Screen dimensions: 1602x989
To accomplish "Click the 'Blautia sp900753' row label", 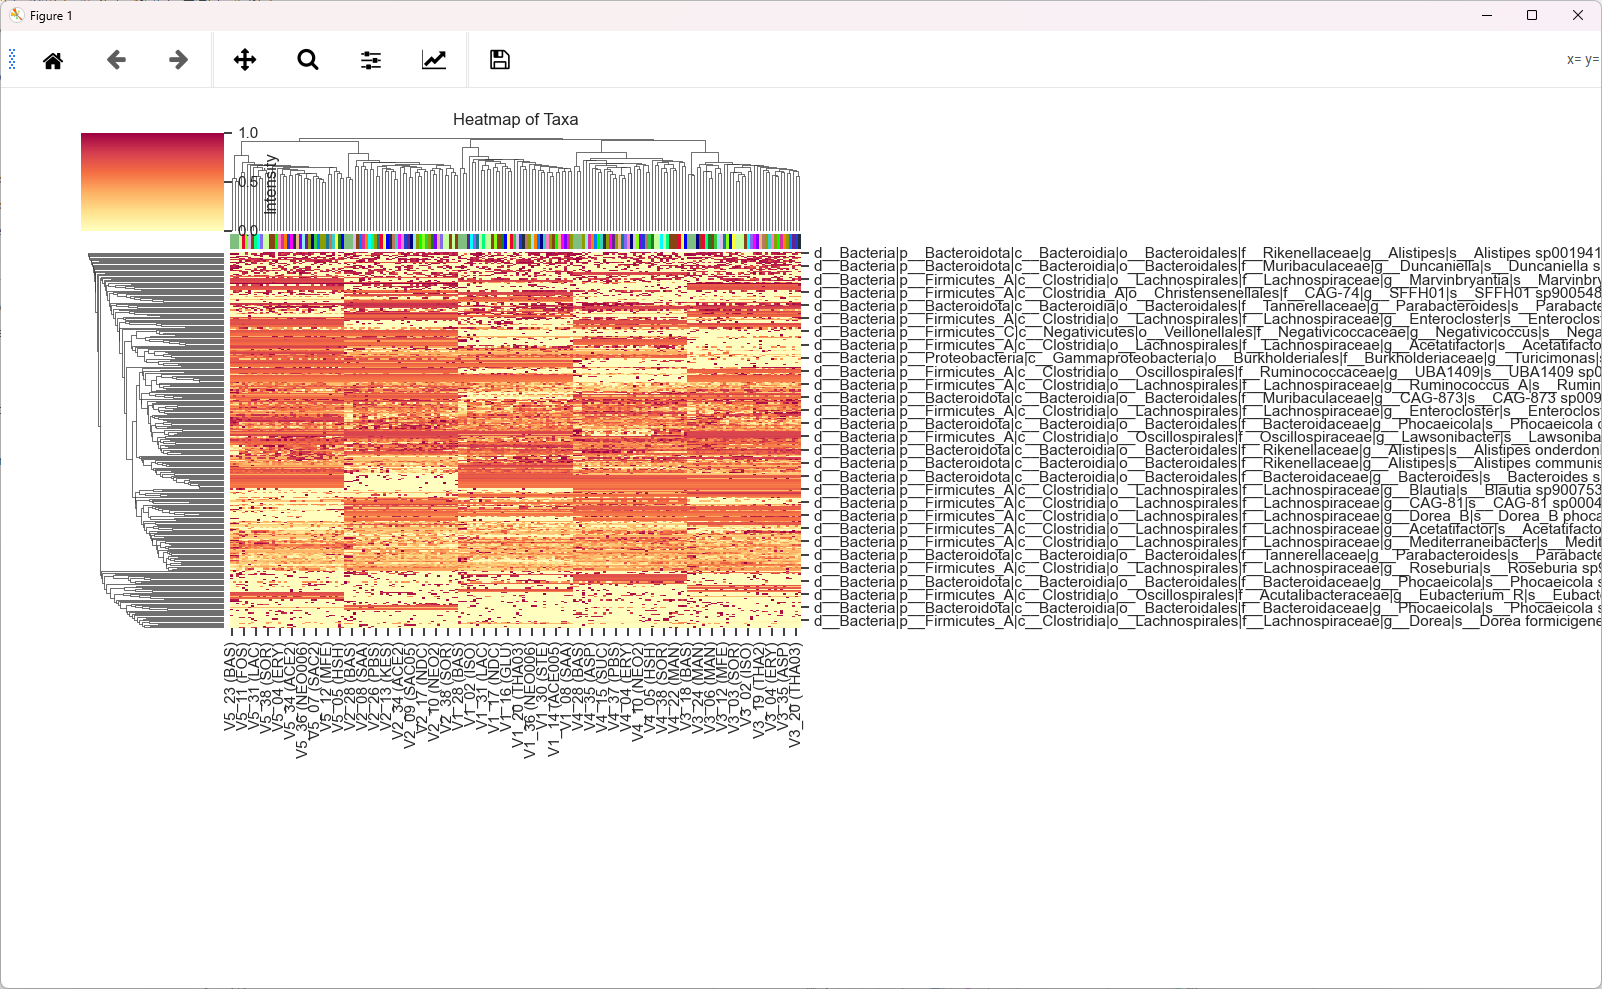I will point(1207,490).
